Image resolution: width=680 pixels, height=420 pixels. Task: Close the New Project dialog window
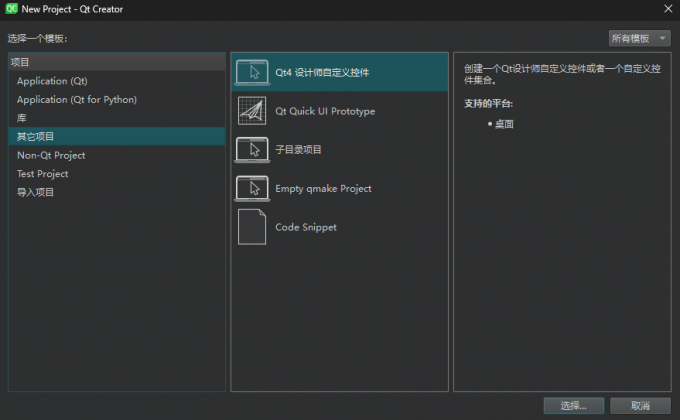click(x=668, y=9)
